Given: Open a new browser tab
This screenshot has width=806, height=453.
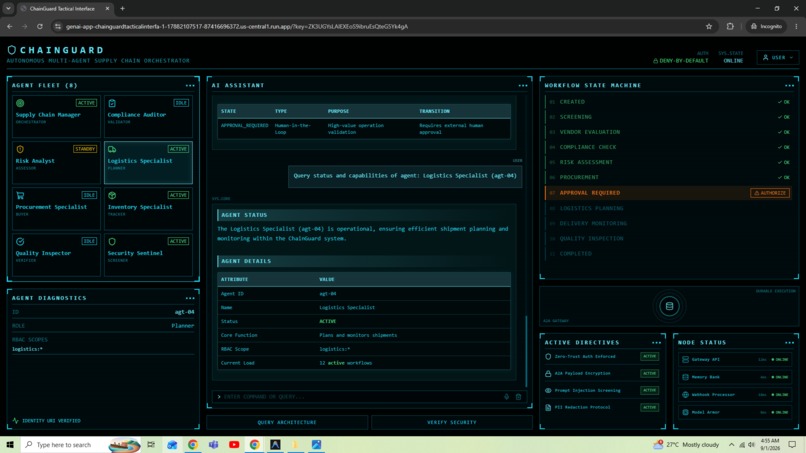Looking at the screenshot, I should [122, 8].
